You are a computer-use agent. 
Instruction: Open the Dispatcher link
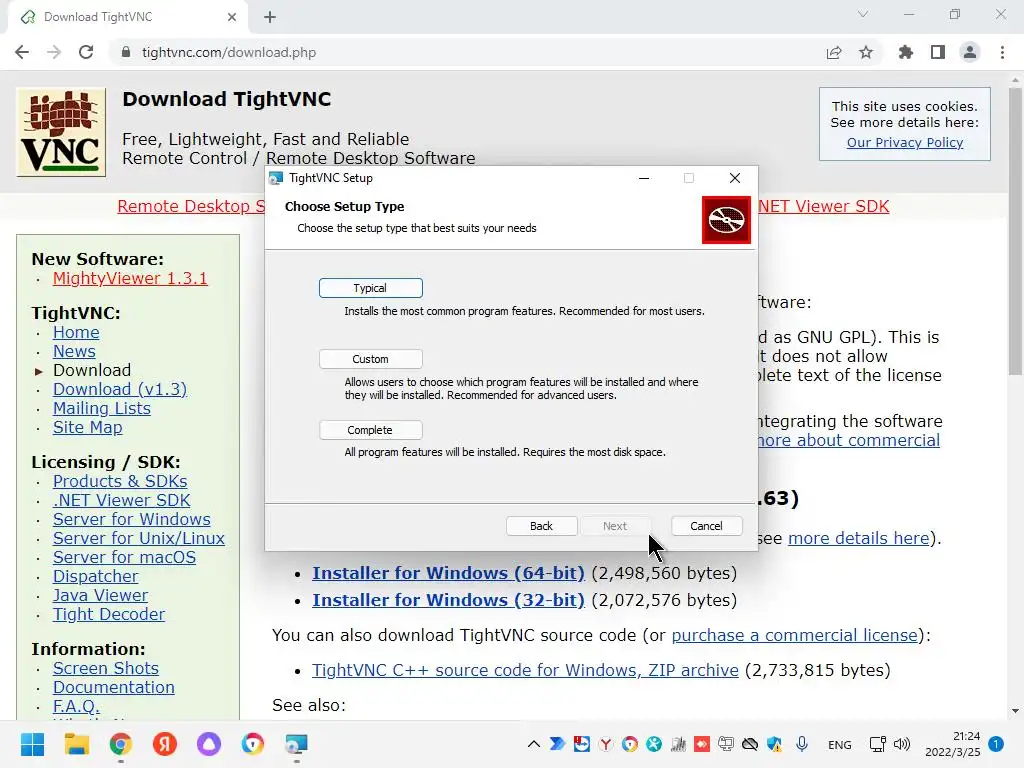click(x=95, y=576)
